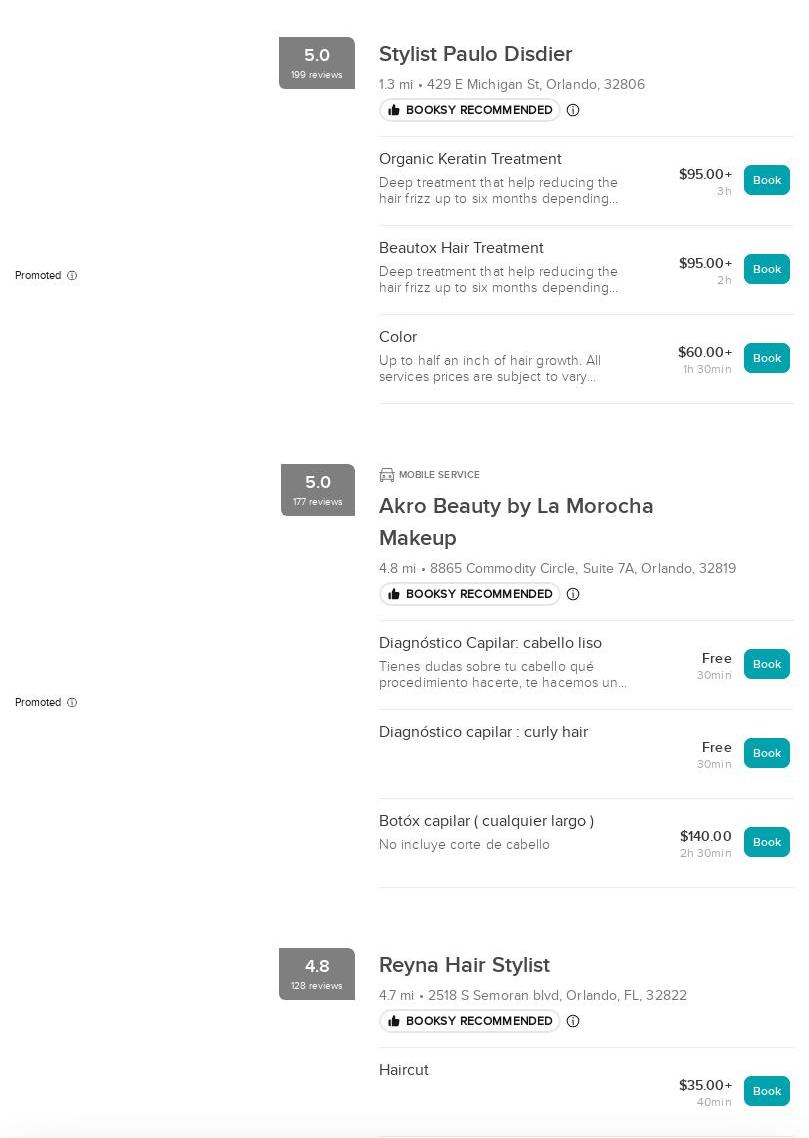Click the 5.0 rating badge with 199 reviews

[317, 63]
